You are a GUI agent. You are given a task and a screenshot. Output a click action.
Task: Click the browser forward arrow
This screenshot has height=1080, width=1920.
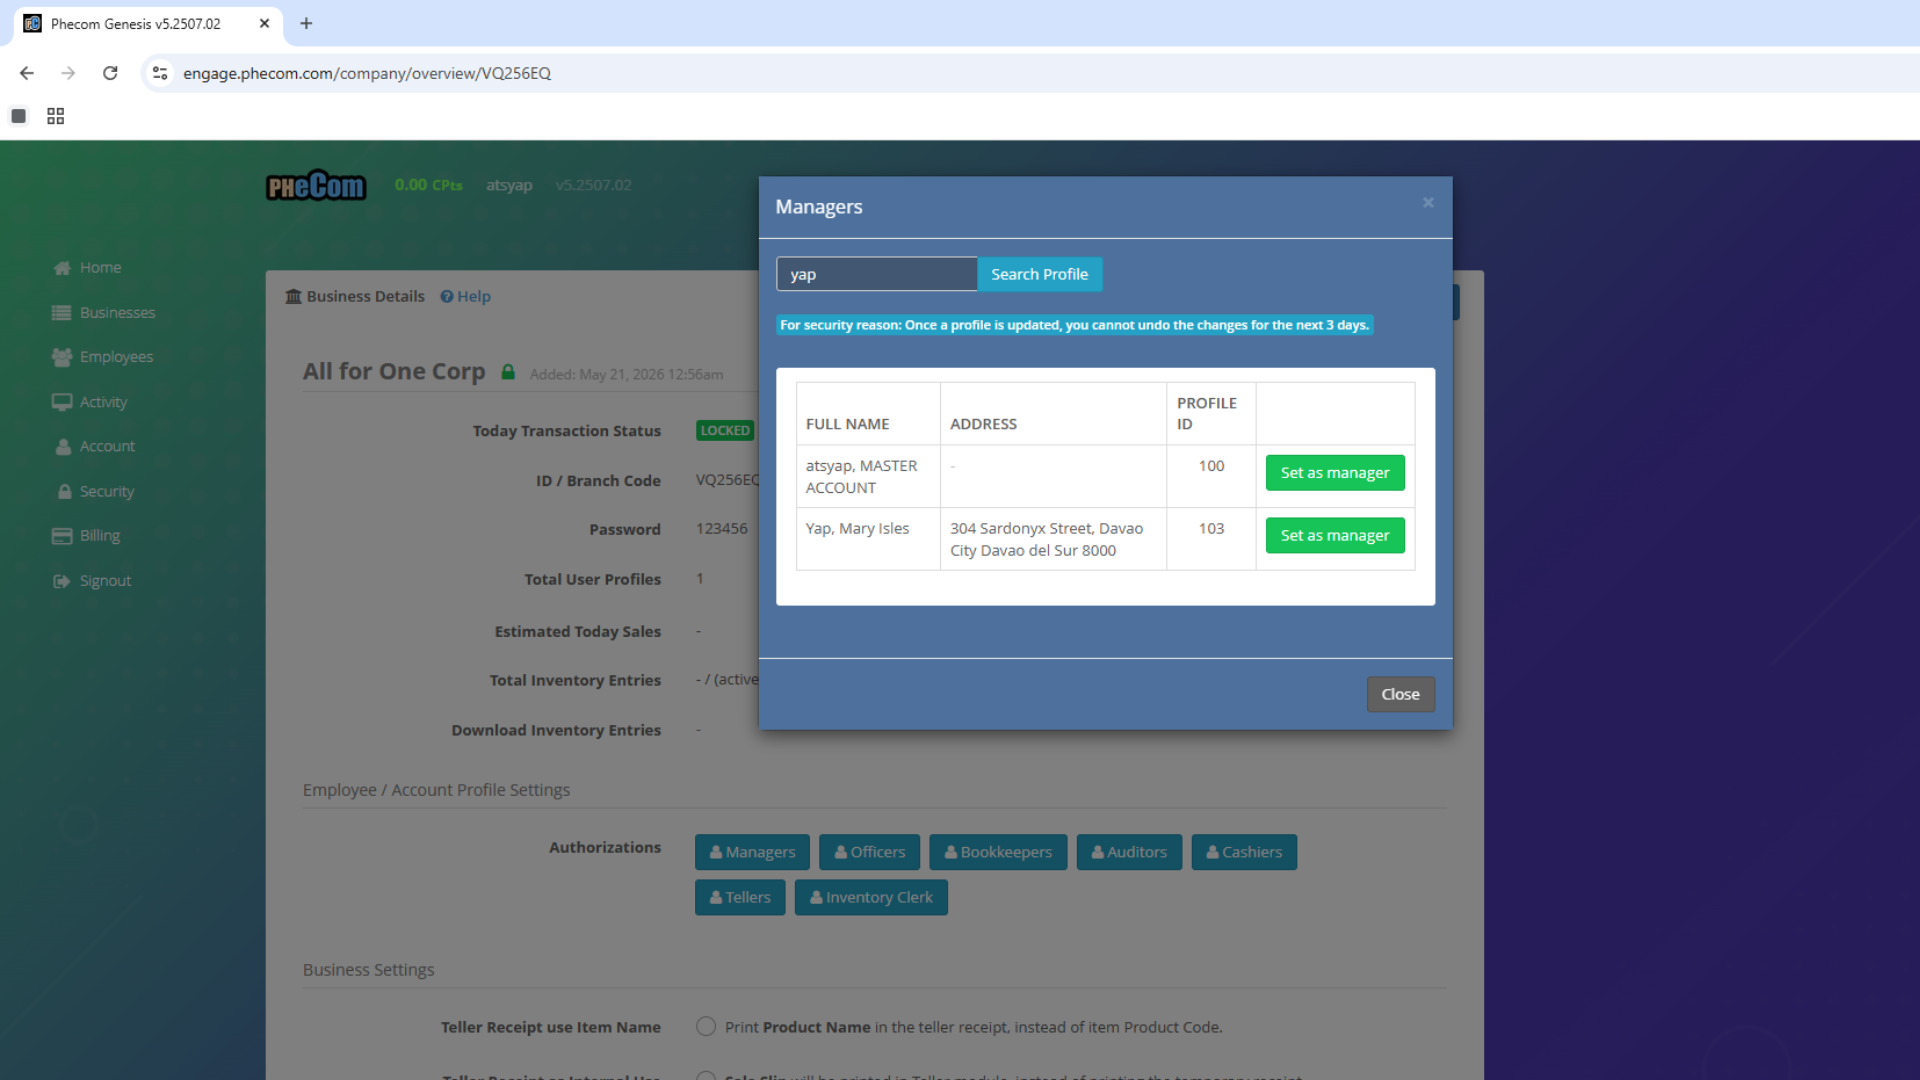coord(68,73)
